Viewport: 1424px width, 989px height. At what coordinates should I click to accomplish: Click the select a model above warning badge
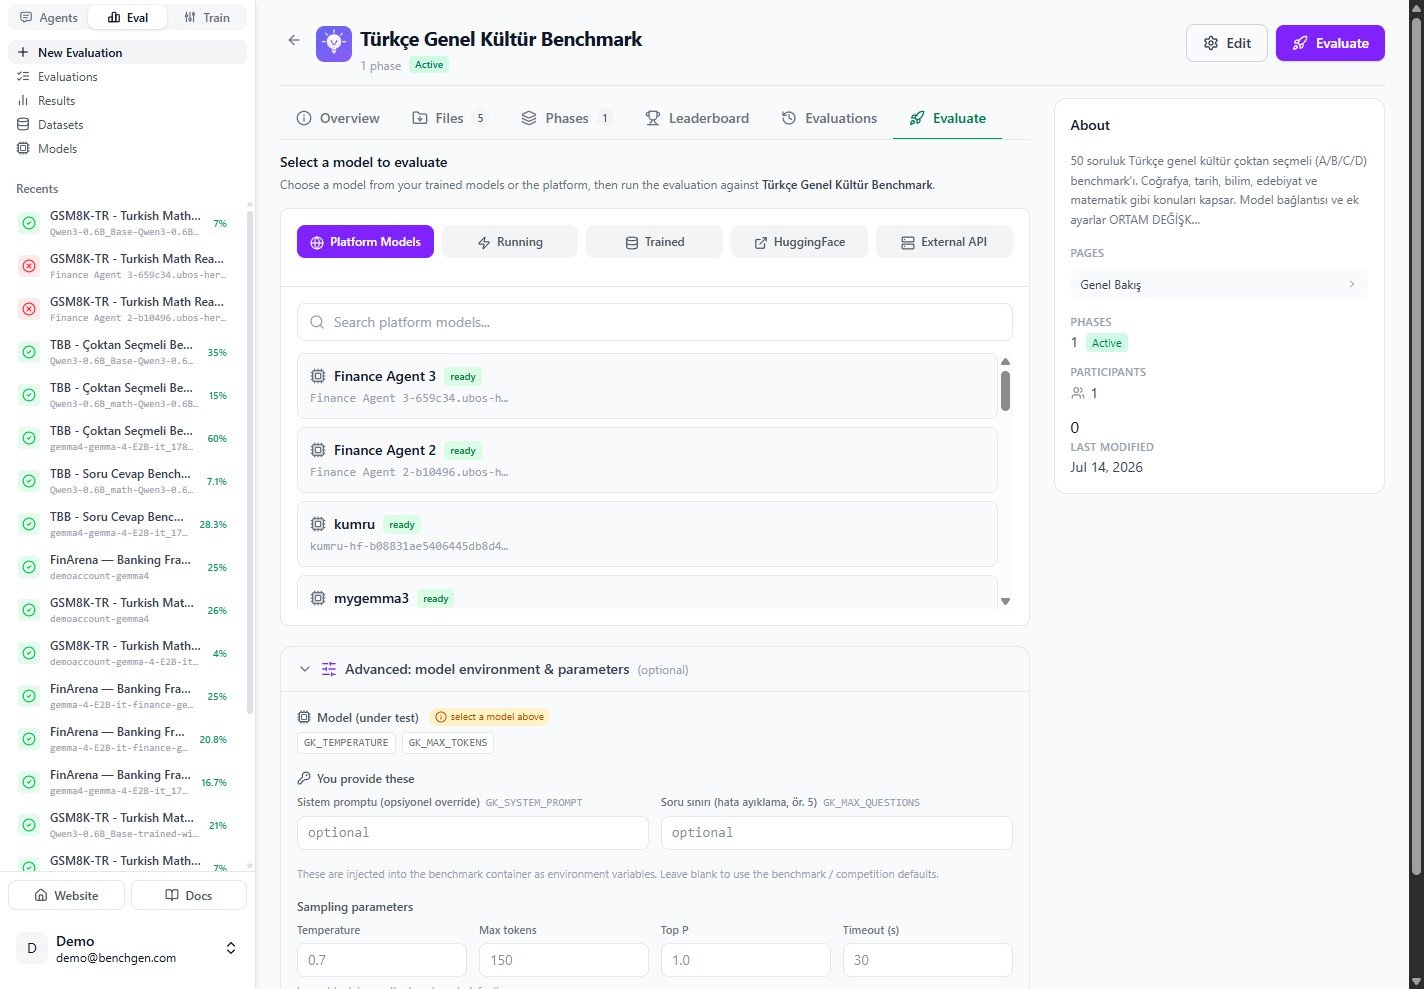pyautogui.click(x=490, y=717)
